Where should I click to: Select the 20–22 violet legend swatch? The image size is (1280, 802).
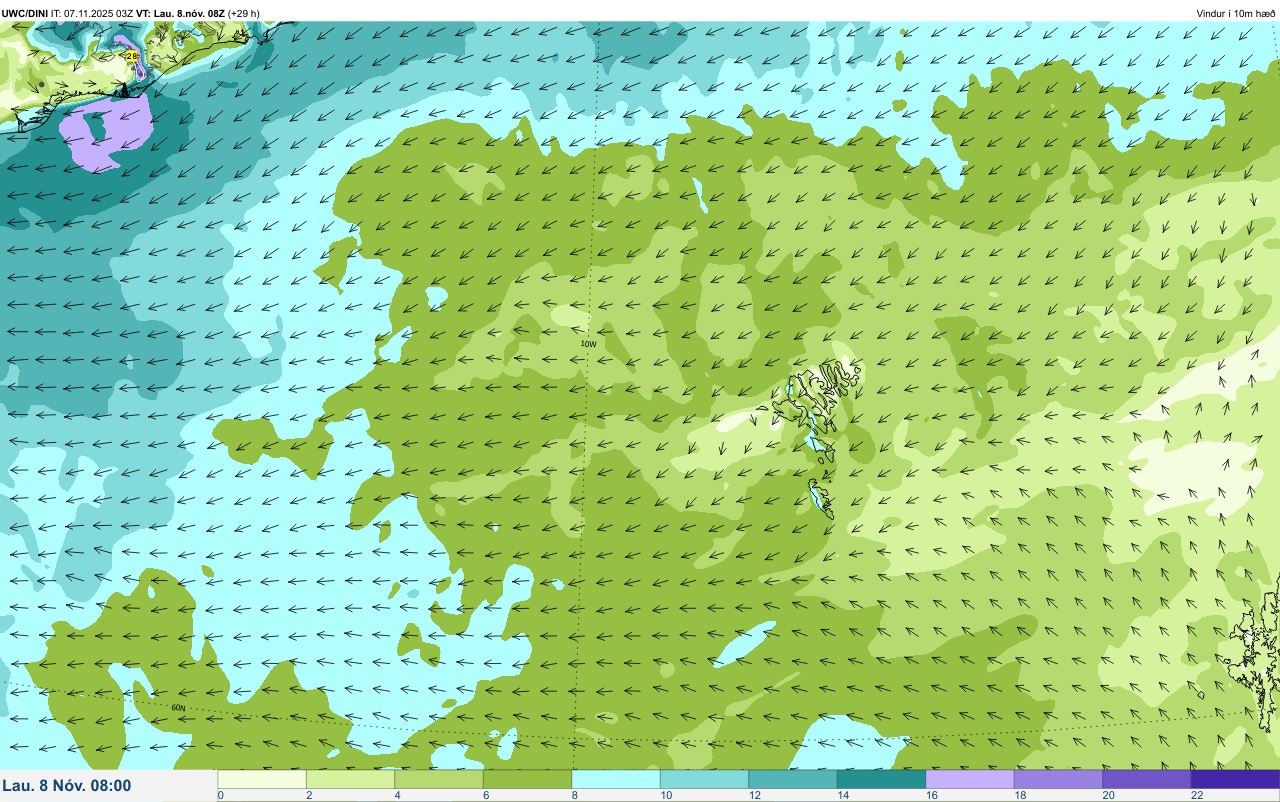pyautogui.click(x=1147, y=779)
